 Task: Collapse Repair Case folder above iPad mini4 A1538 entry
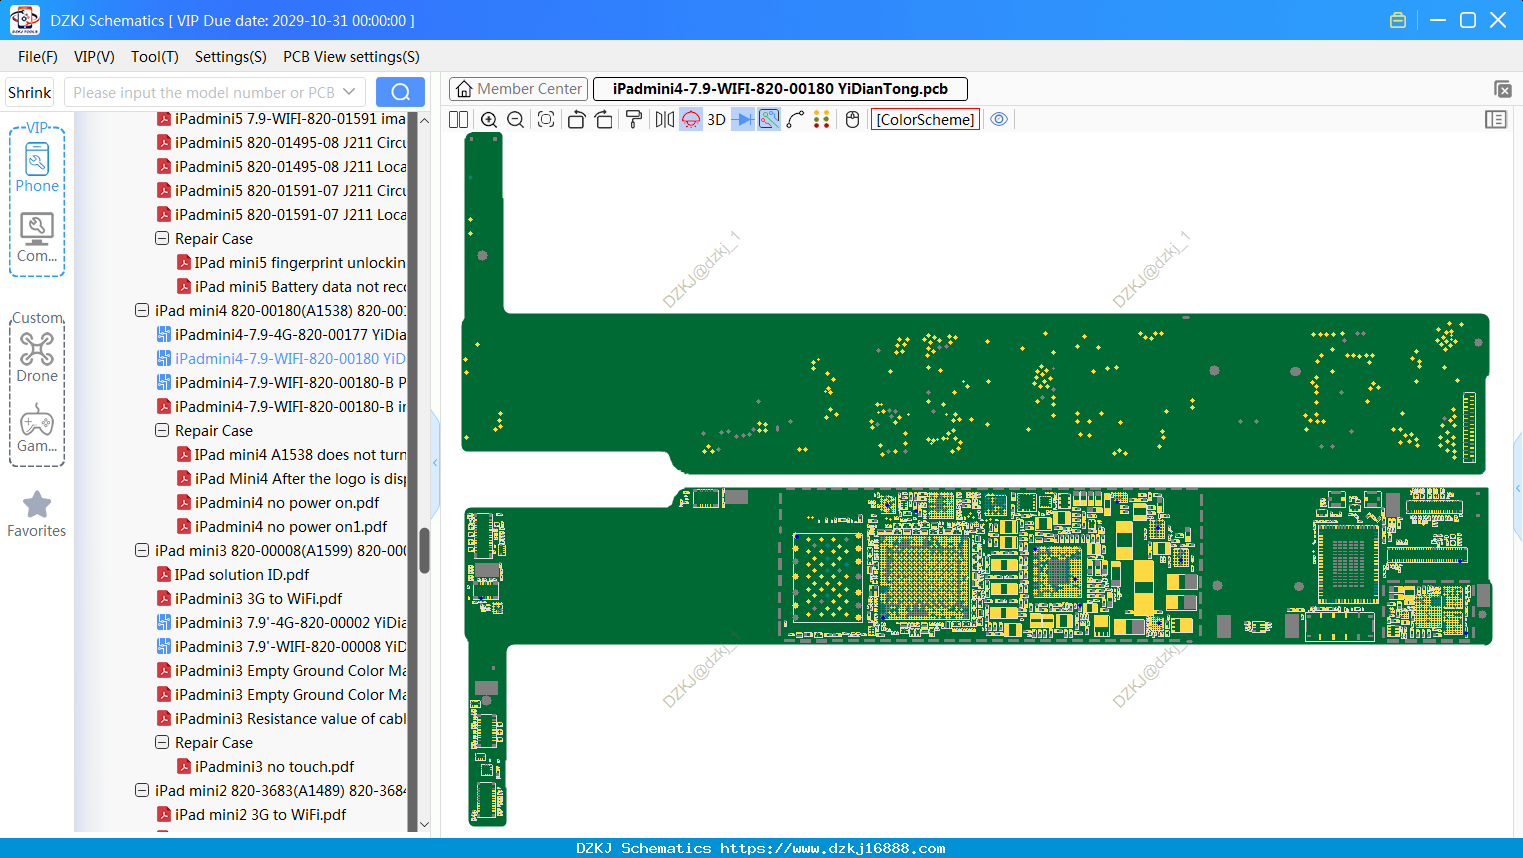click(162, 431)
